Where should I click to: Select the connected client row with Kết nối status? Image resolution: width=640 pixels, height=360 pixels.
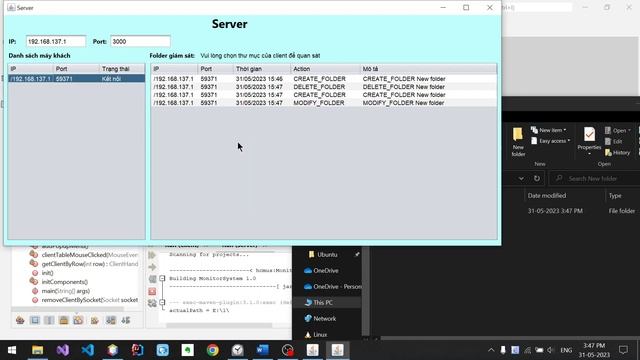click(76, 78)
